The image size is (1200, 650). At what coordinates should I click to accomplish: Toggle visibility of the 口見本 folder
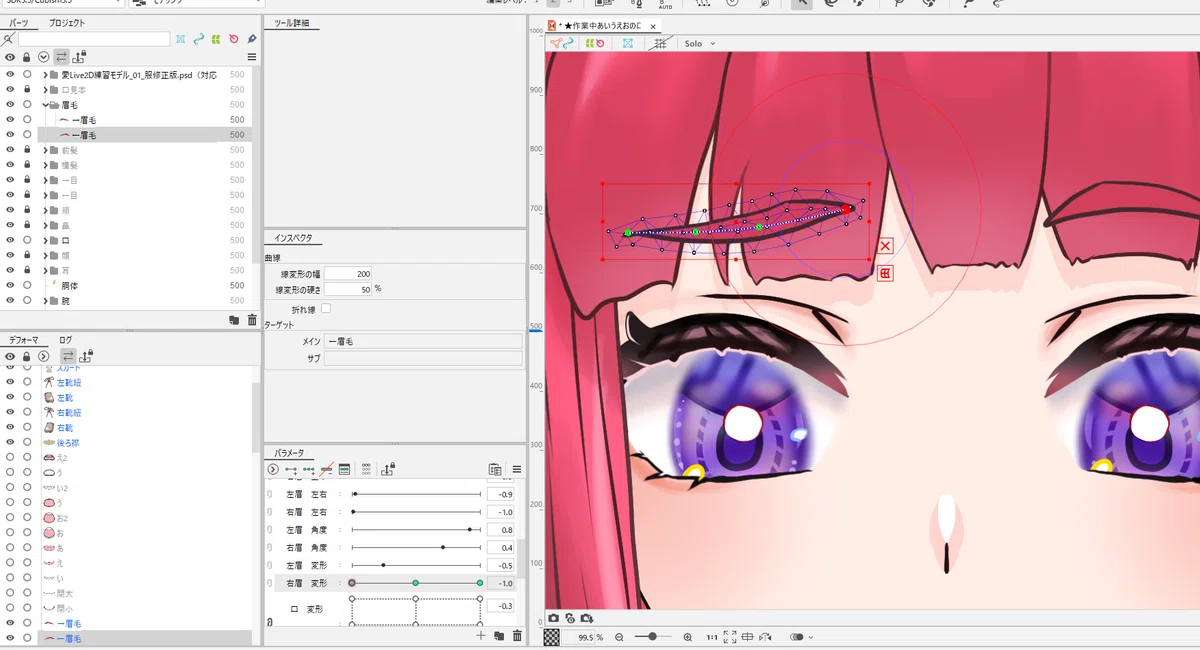pyautogui.click(x=10, y=90)
